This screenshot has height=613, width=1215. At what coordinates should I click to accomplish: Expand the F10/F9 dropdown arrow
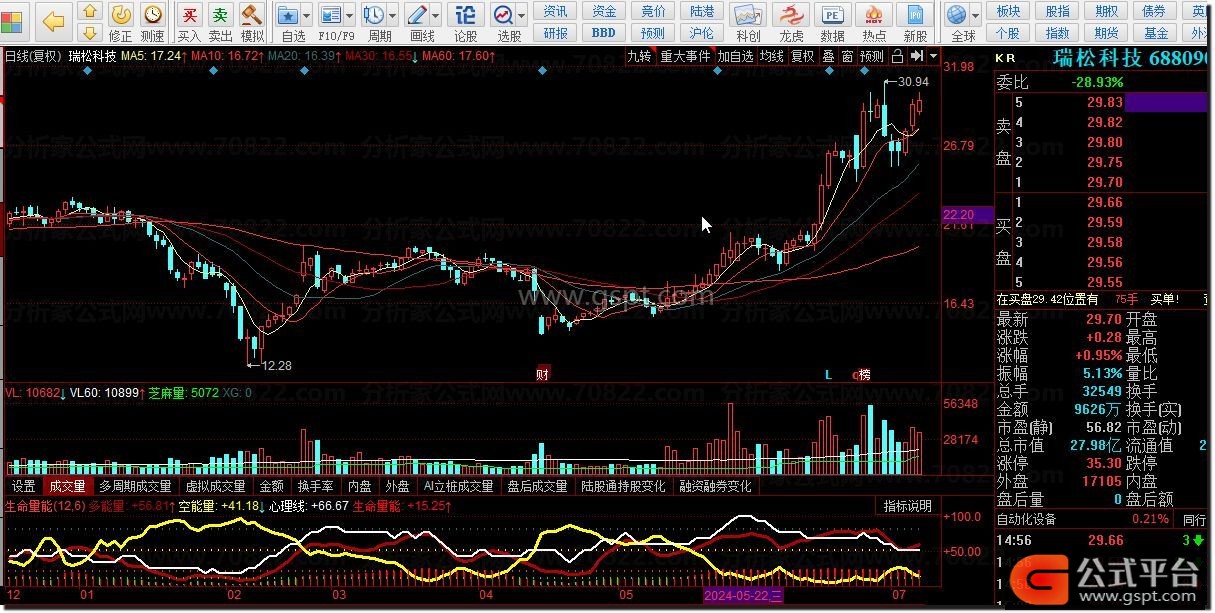pos(349,15)
